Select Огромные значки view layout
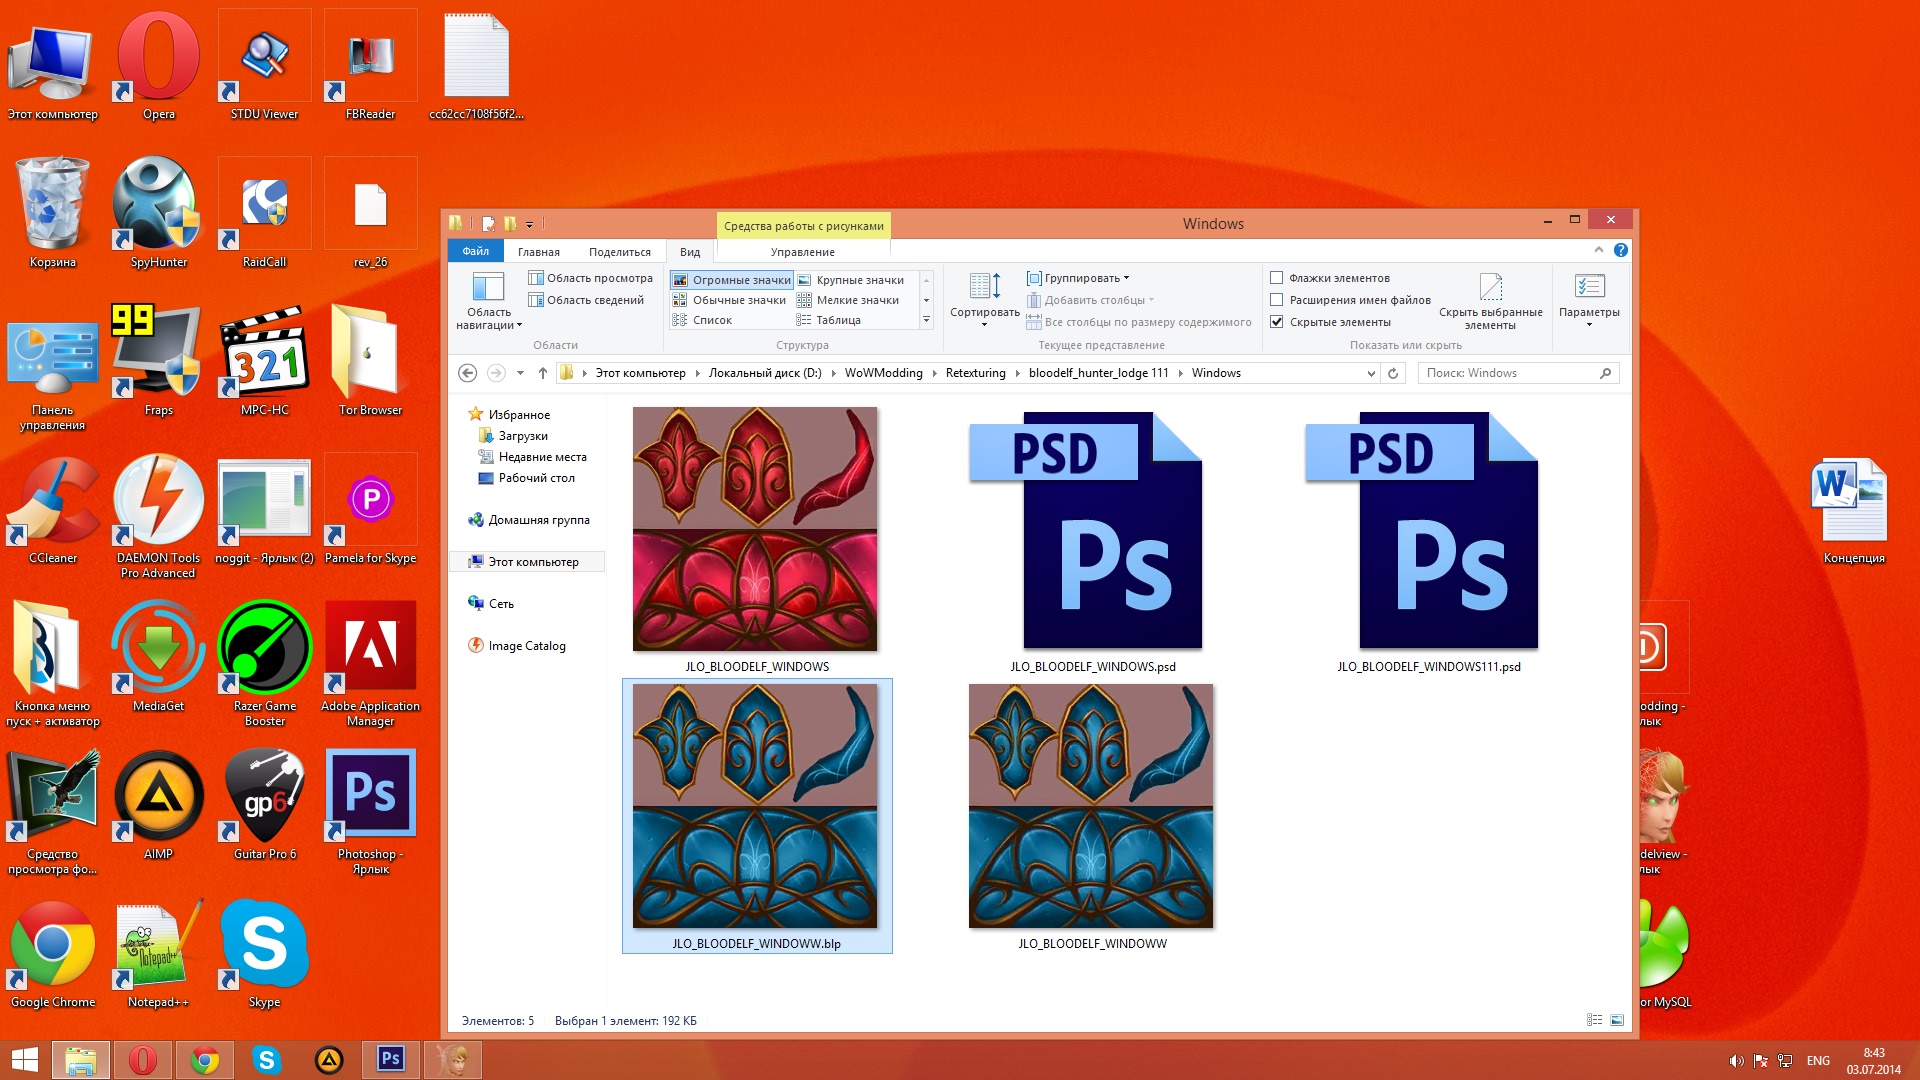1920x1080 pixels. tap(732, 280)
